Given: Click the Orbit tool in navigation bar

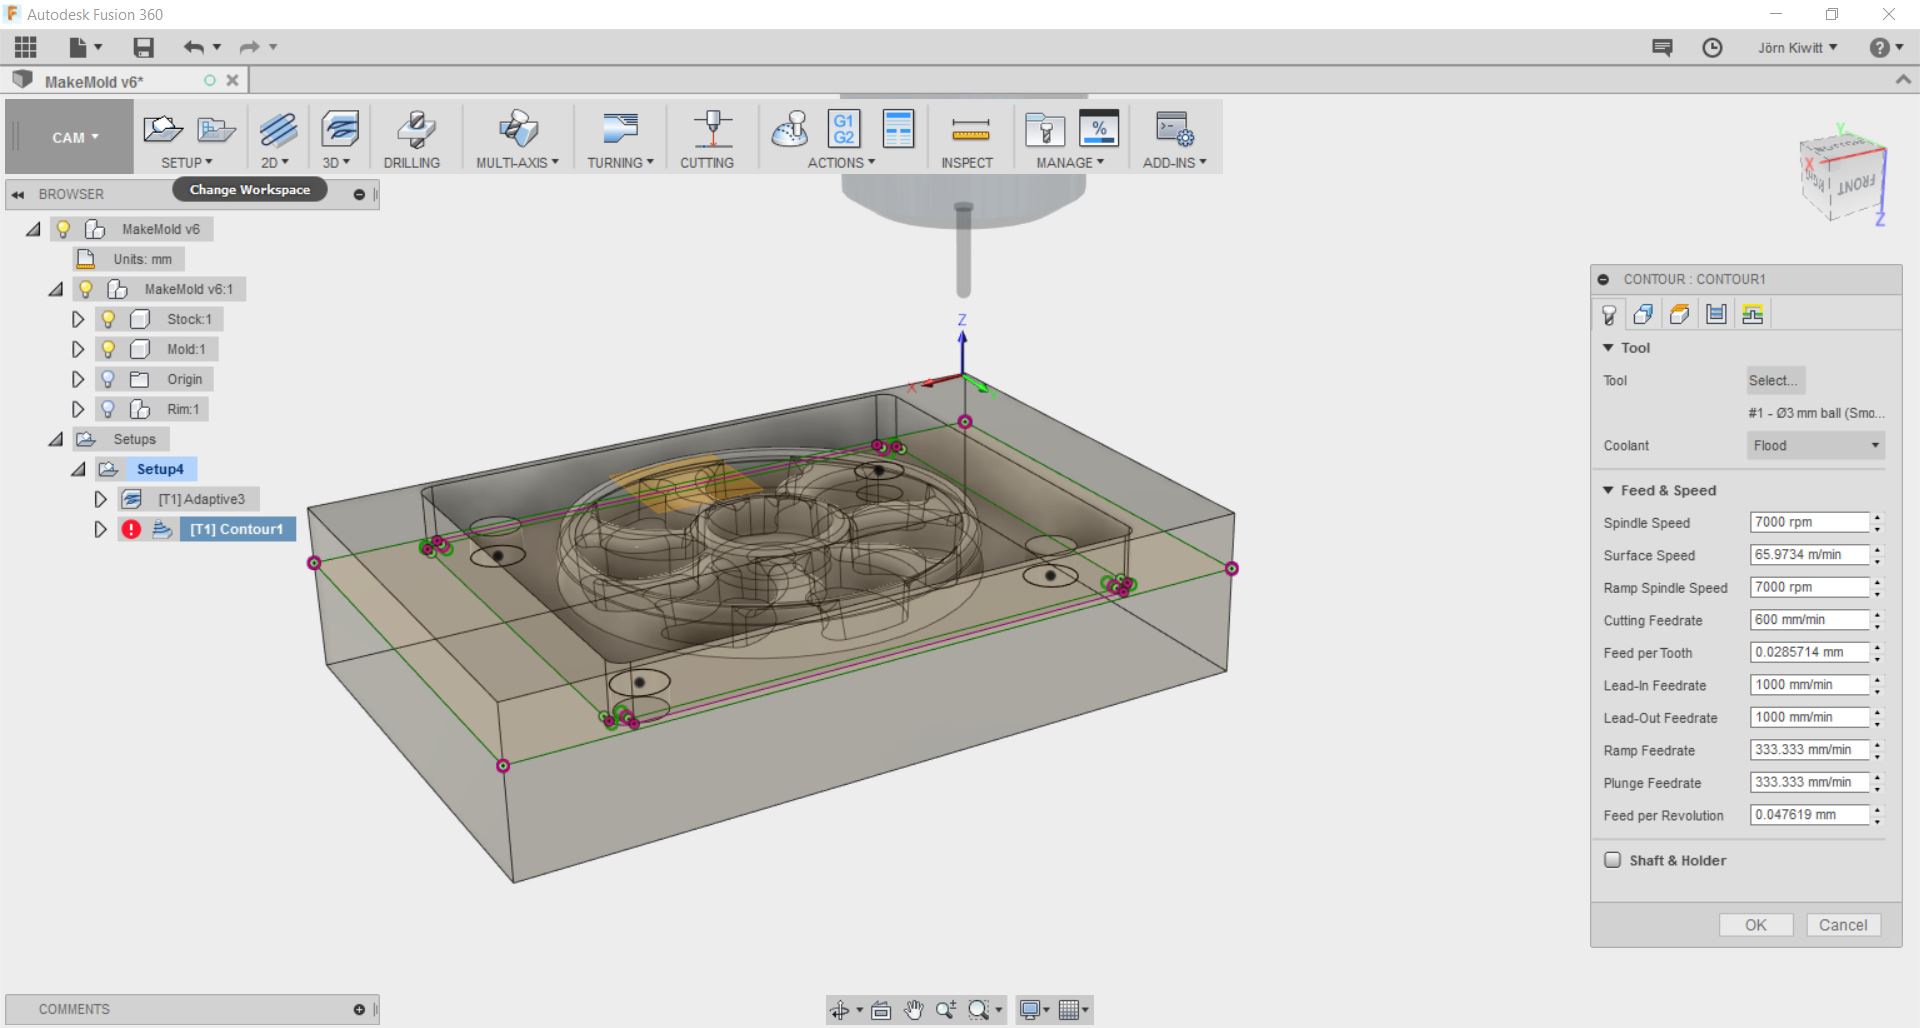Looking at the screenshot, I should pyautogui.click(x=841, y=1010).
